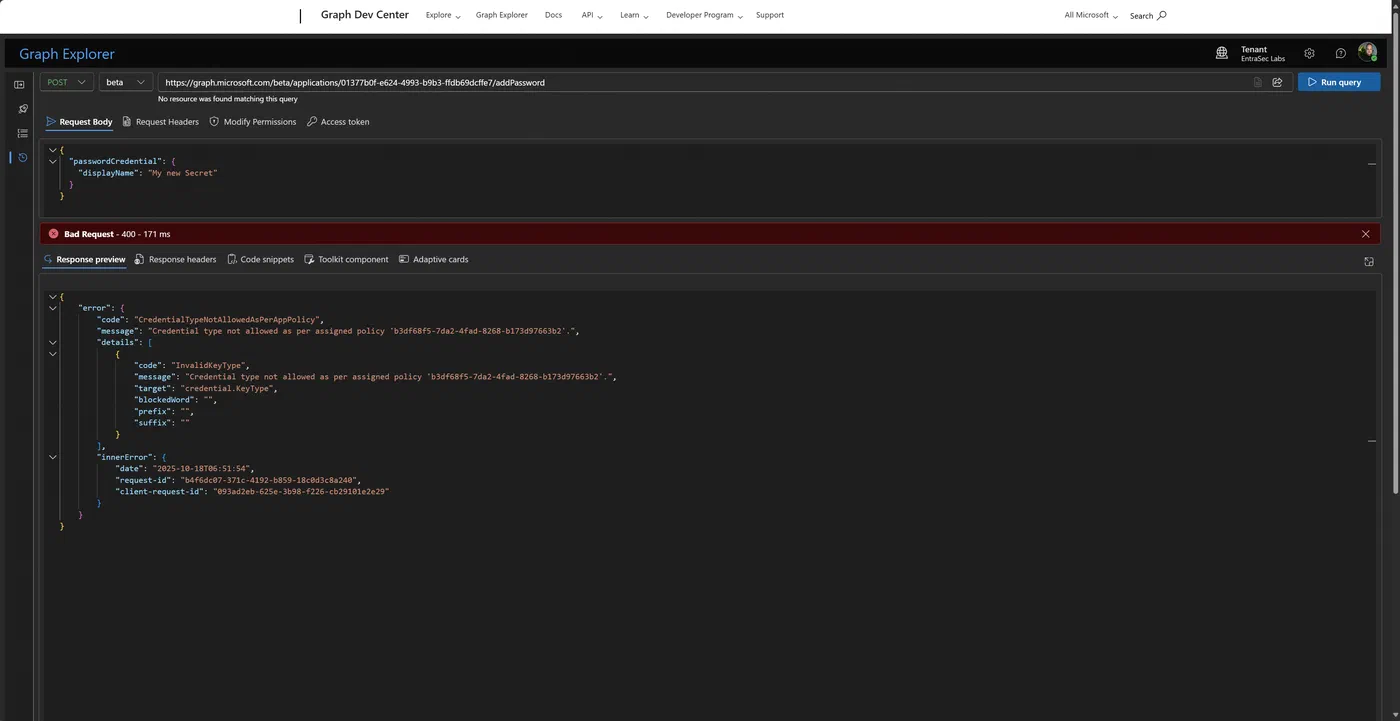Viewport: 1400px width, 721px height.
Task: Expand the Explore menu
Action: click(x=443, y=16)
